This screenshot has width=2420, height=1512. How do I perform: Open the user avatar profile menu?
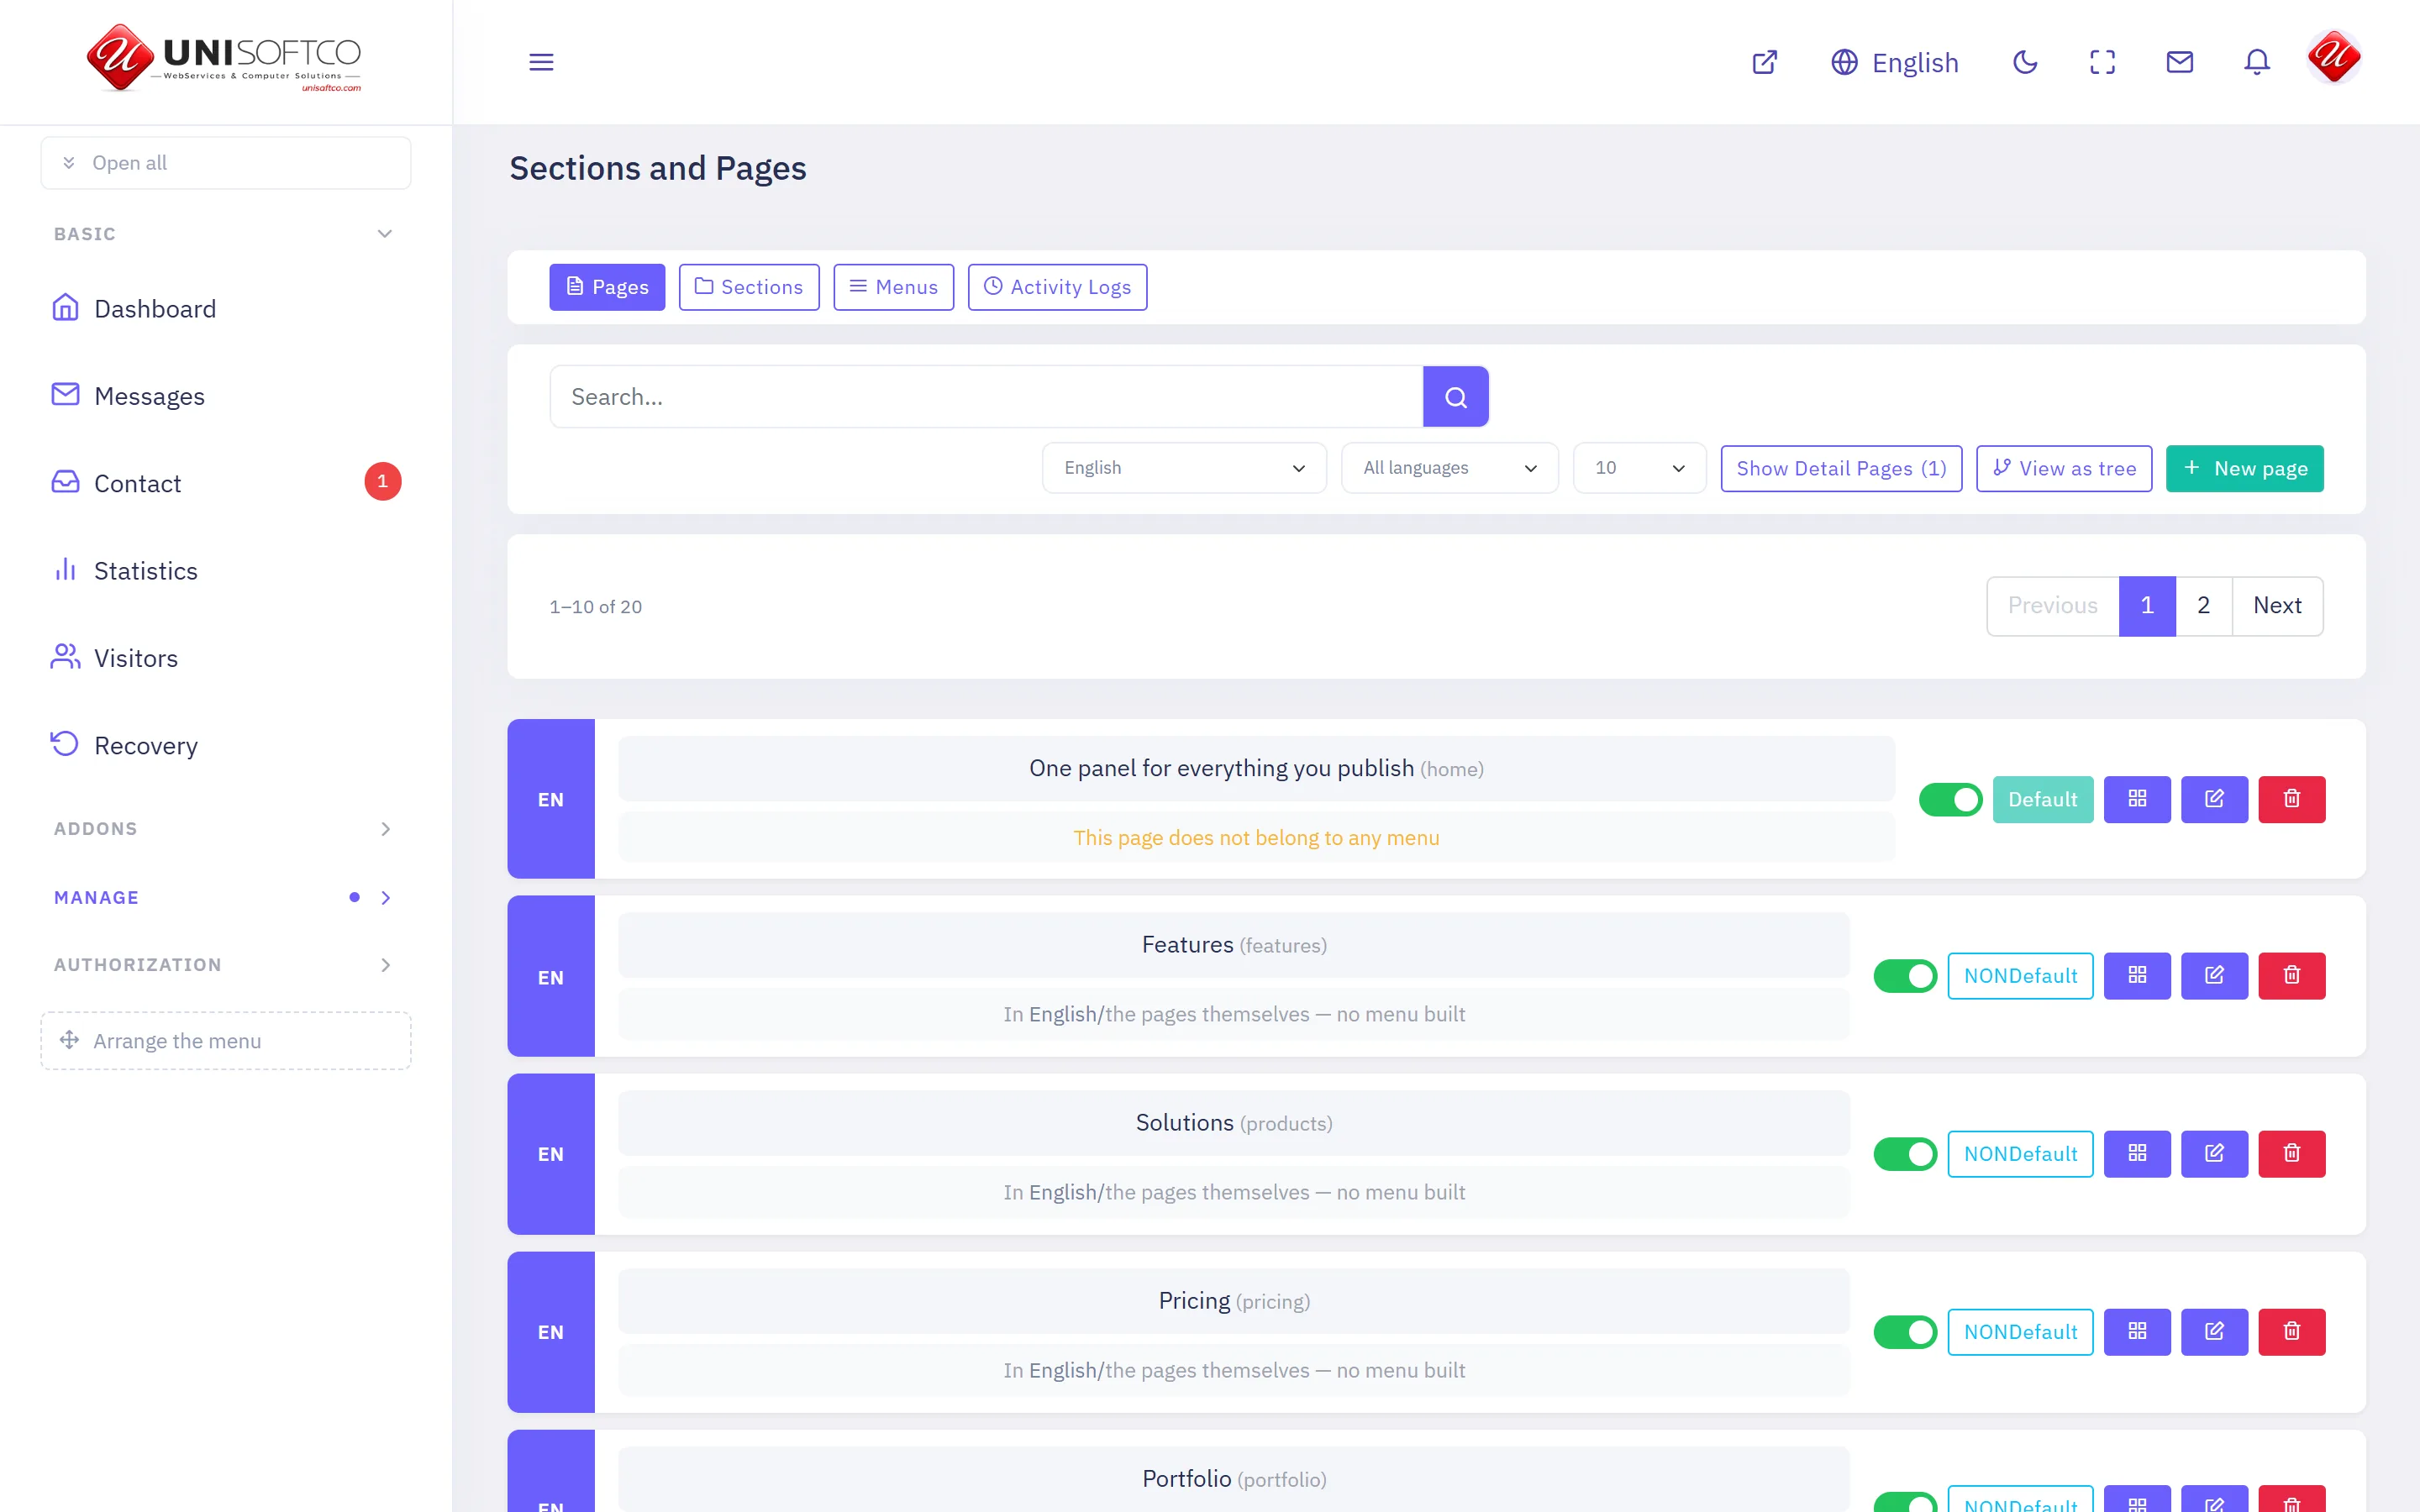[x=2334, y=58]
